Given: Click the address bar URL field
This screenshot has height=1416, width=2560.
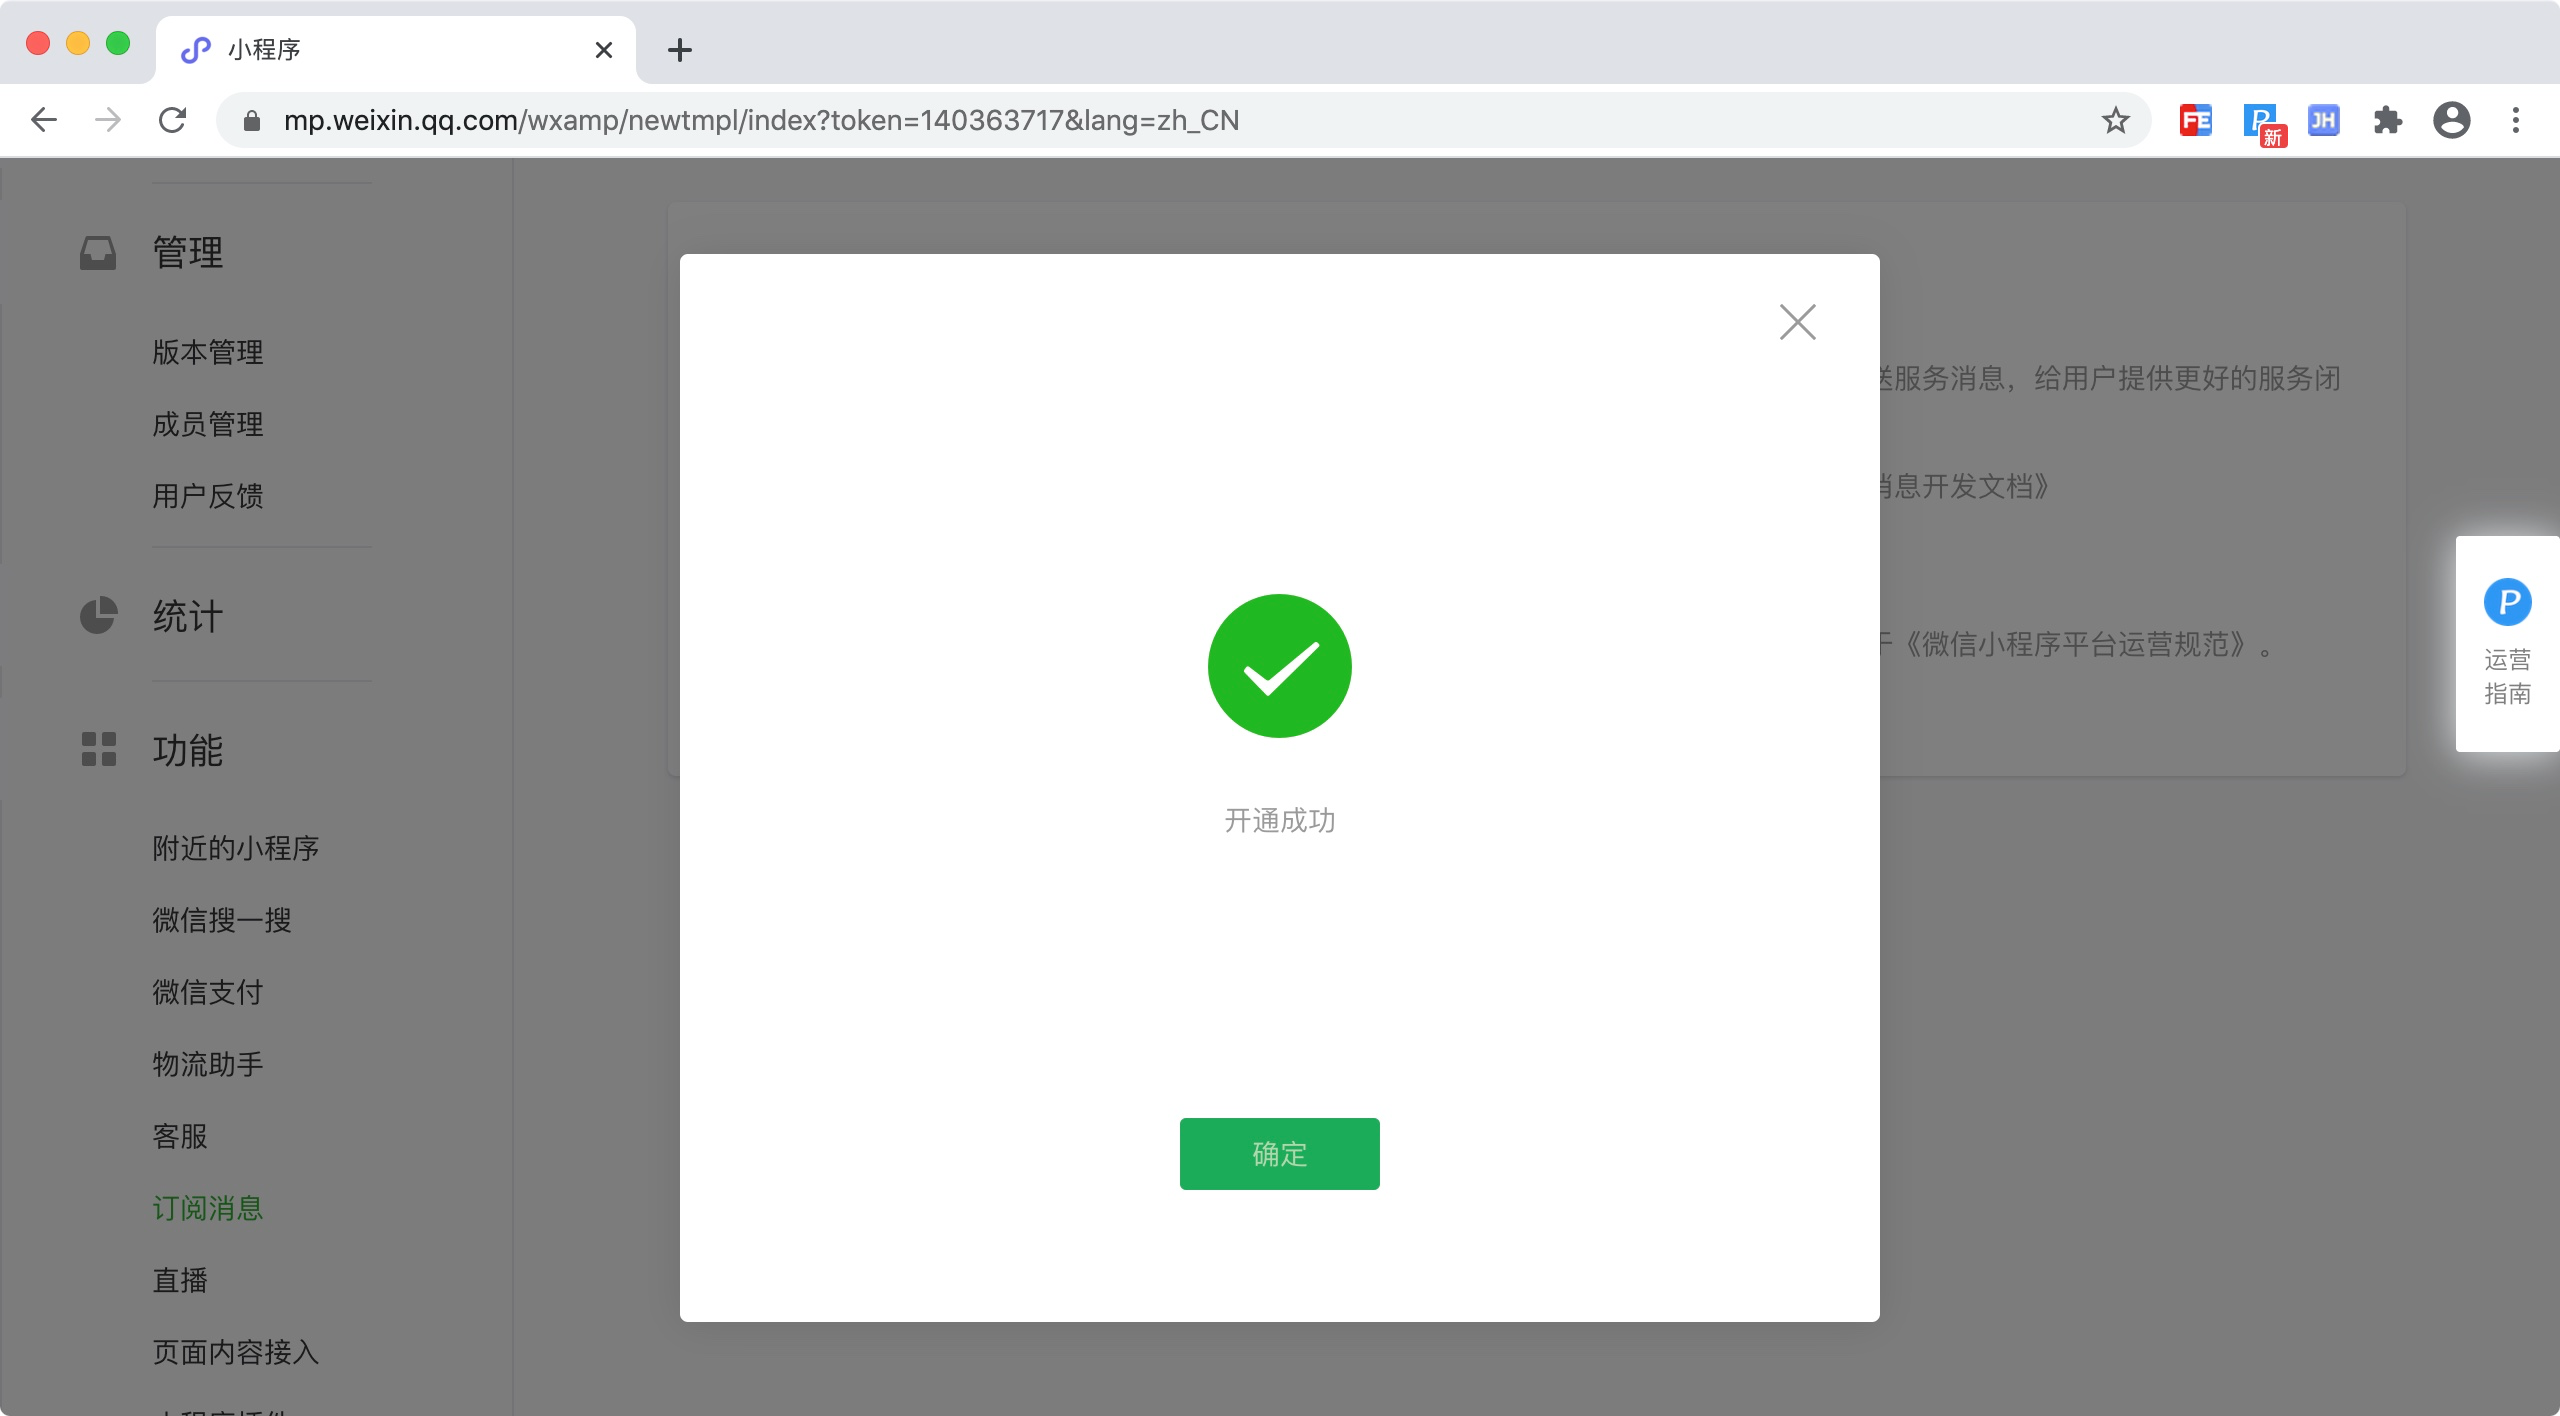Looking at the screenshot, I should click(1180, 120).
